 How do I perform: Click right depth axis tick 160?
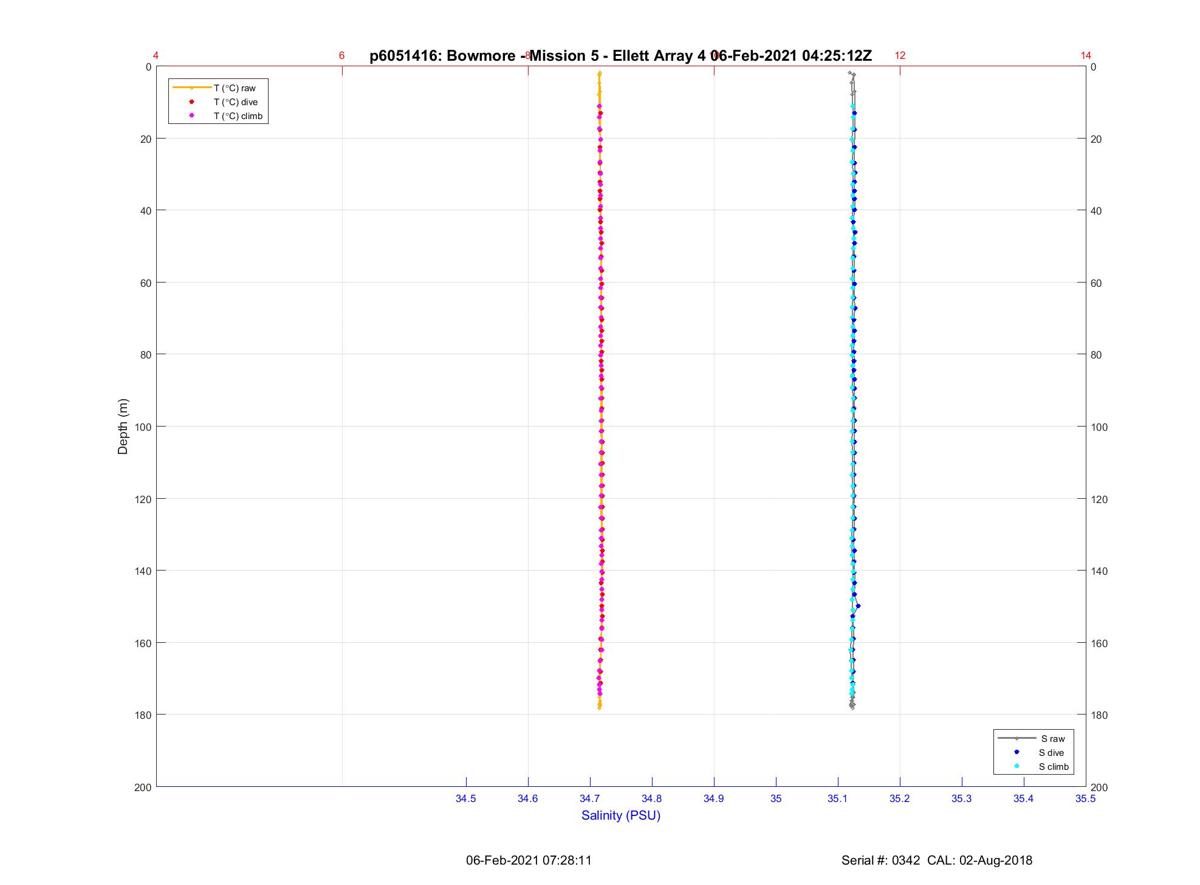pyautogui.click(x=1100, y=643)
